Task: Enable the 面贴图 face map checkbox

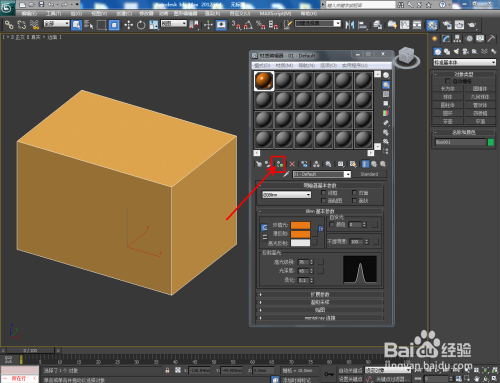Action: [x=323, y=200]
